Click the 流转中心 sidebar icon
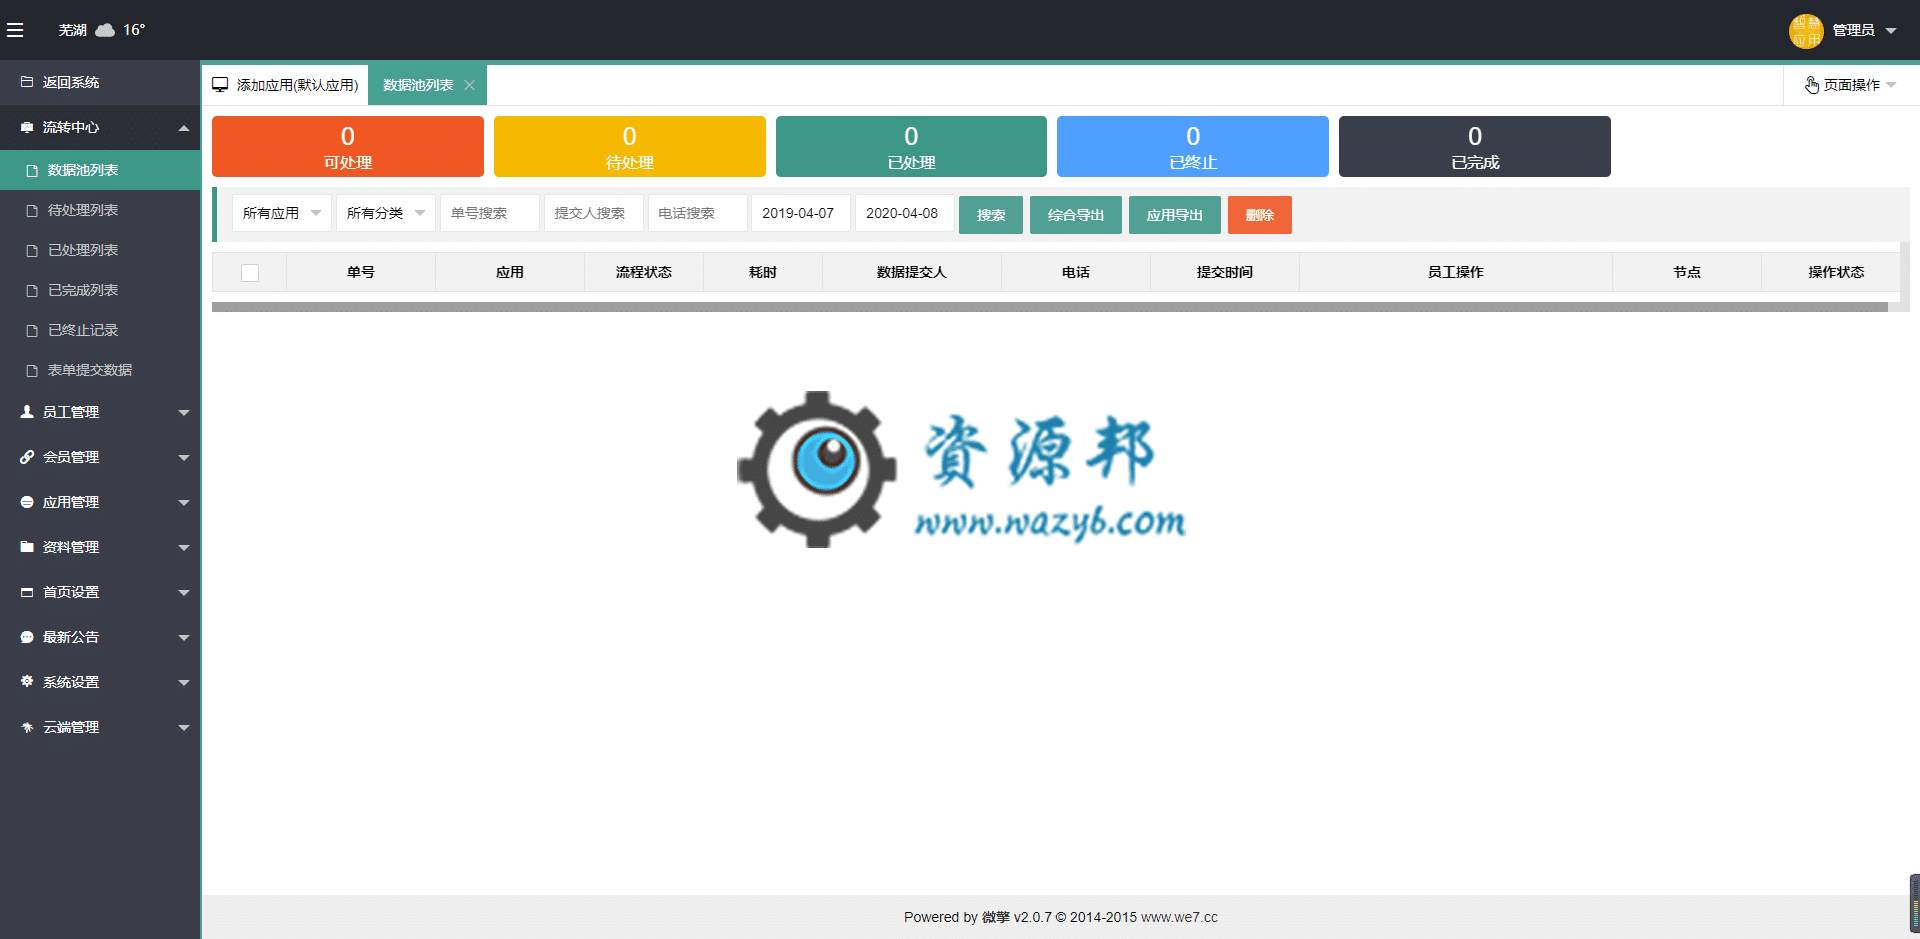This screenshot has width=1920, height=939. [27, 127]
